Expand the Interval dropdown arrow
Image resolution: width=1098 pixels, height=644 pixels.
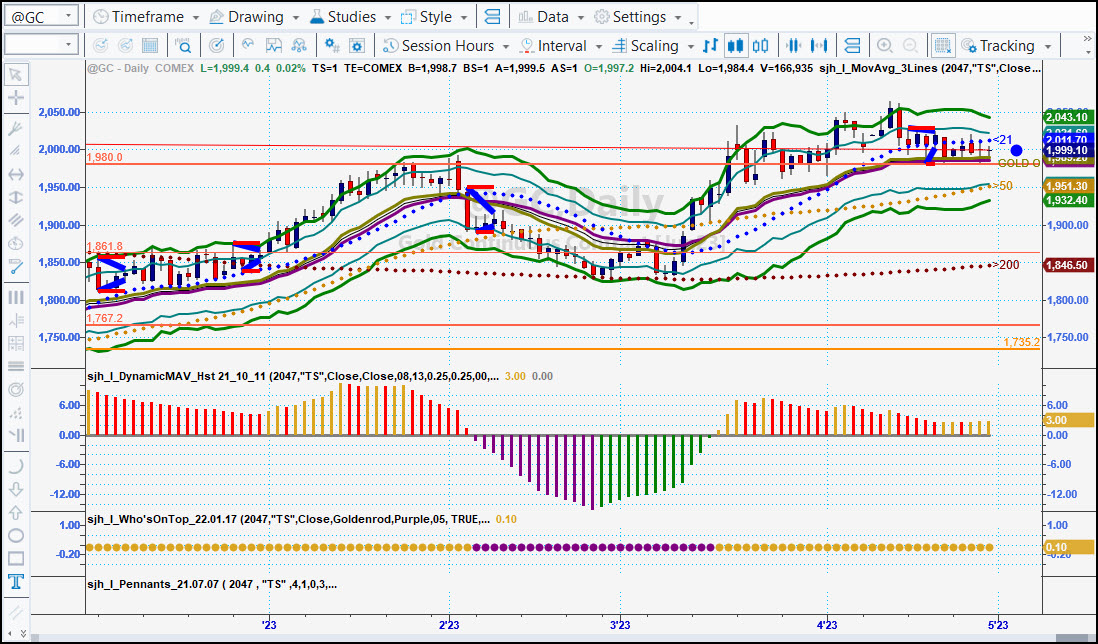[599, 47]
